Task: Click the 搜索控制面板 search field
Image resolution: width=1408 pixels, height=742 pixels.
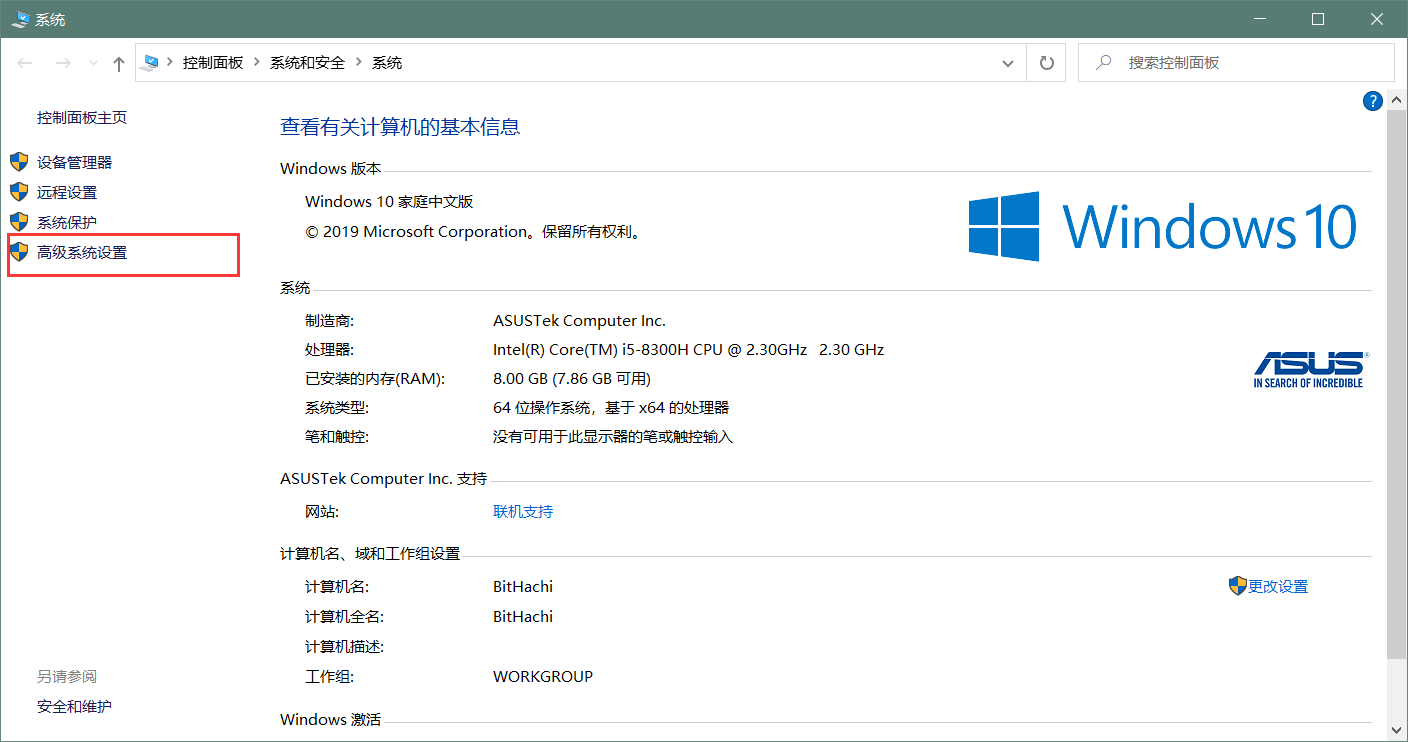Action: pyautogui.click(x=1236, y=62)
